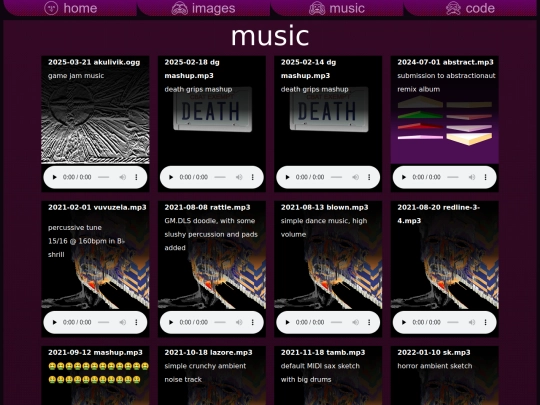
Task: Open more options for rattle.mp3 player
Action: [x=253, y=322]
